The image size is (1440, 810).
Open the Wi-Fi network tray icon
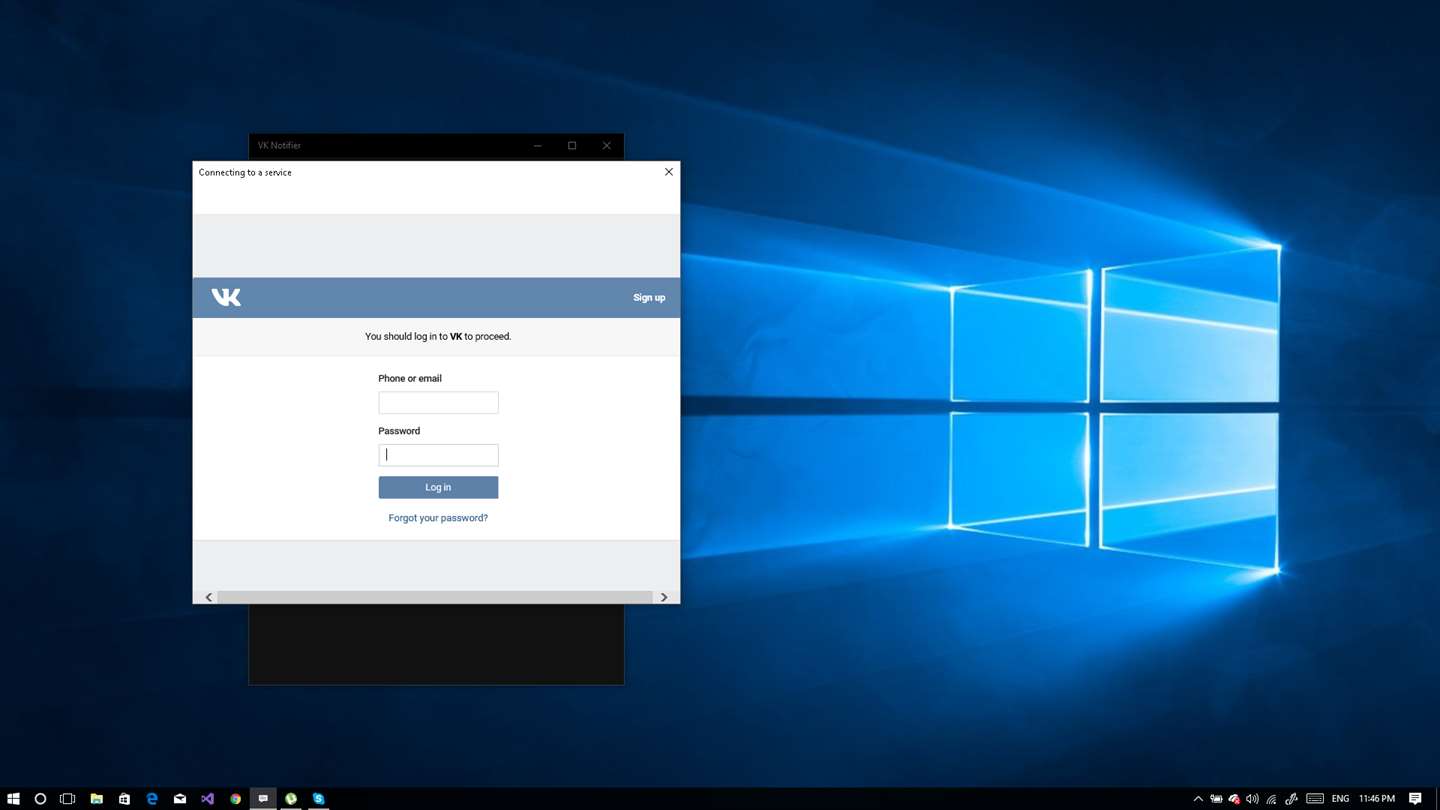click(x=1271, y=799)
